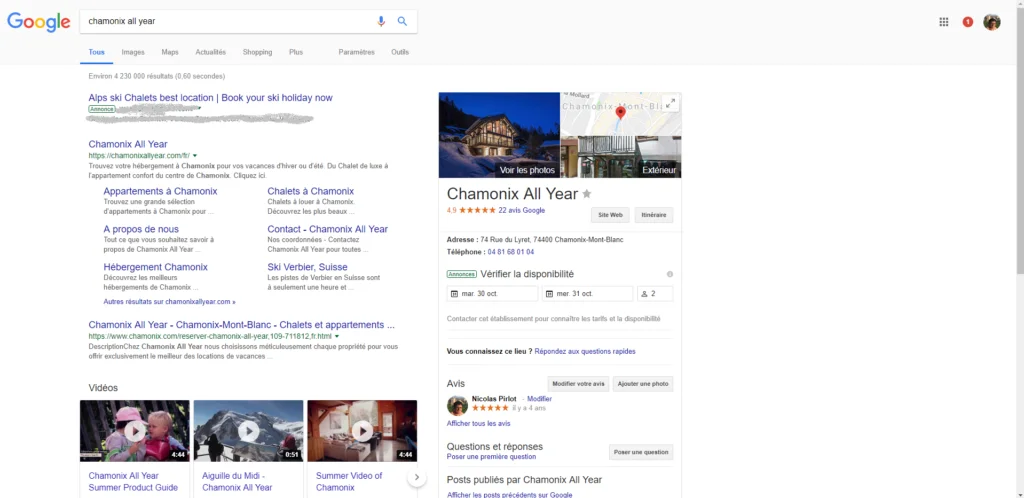Click red map pin on map
The width and height of the screenshot is (1024, 498).
point(620,112)
